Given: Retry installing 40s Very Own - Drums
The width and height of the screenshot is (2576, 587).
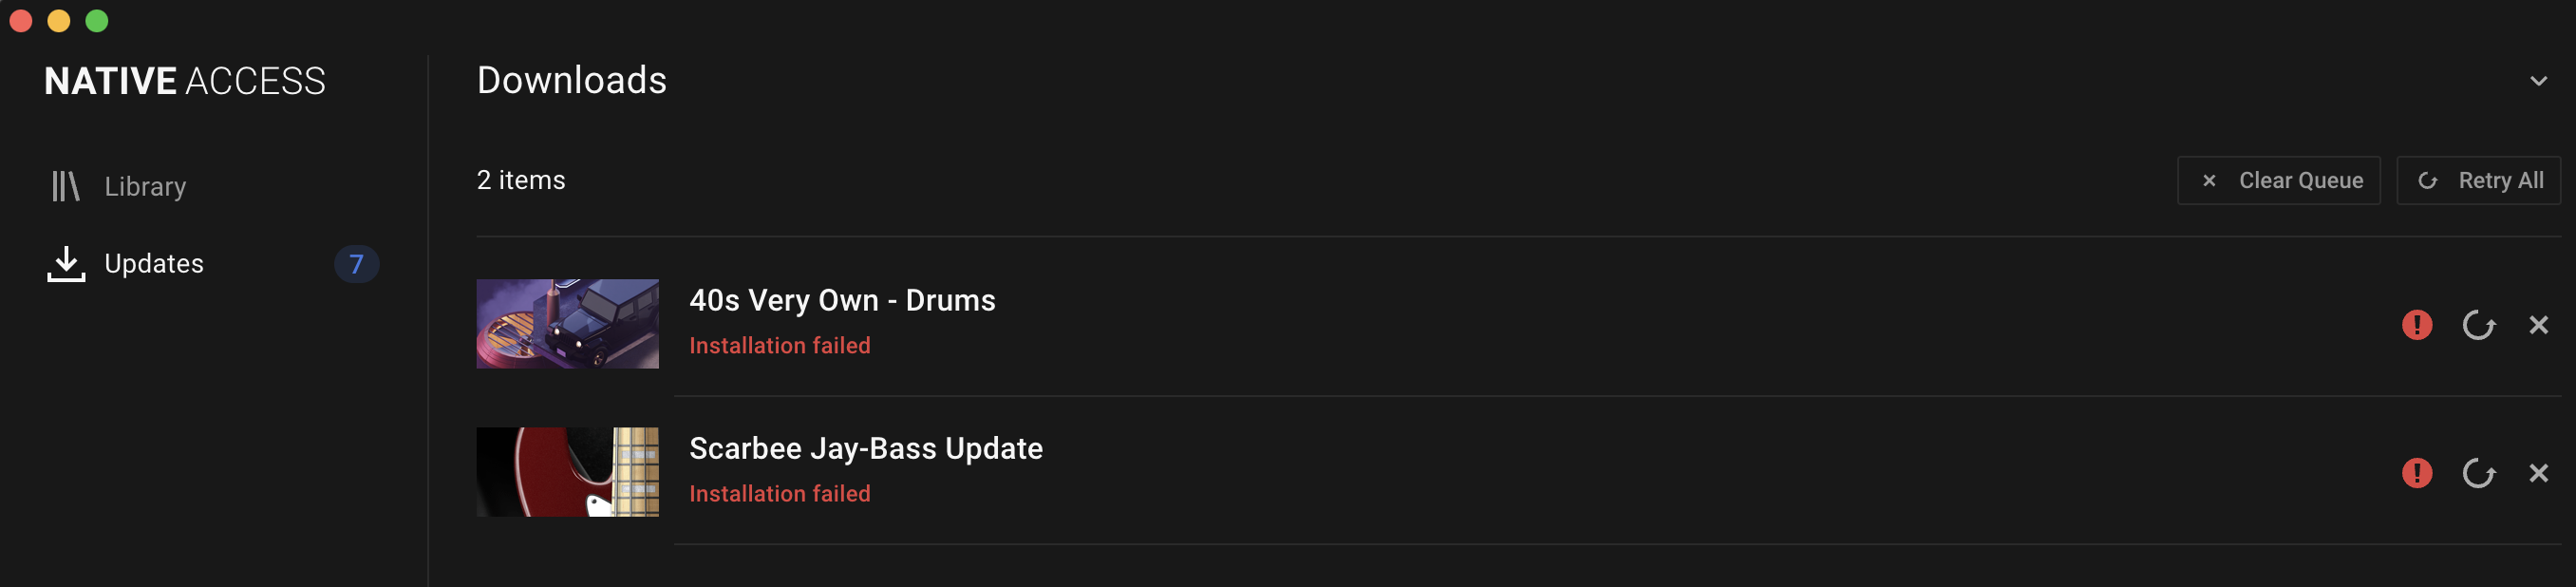Looking at the screenshot, I should (2477, 325).
